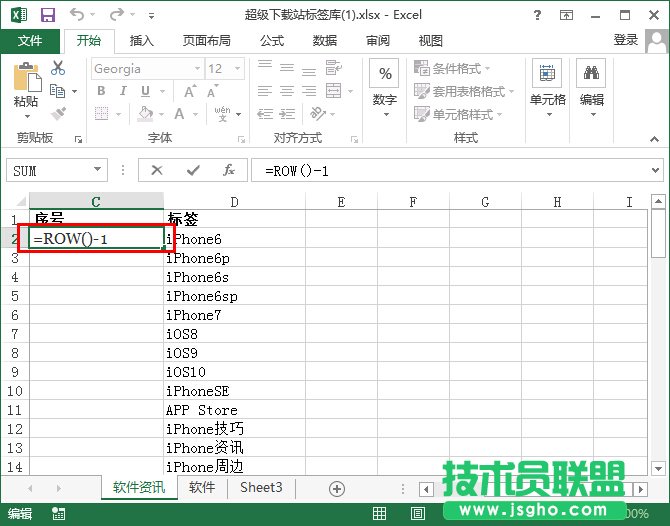This screenshot has width=670, height=526.
Task: Click the 粘贴 paste clipboard icon
Action: click(26, 77)
